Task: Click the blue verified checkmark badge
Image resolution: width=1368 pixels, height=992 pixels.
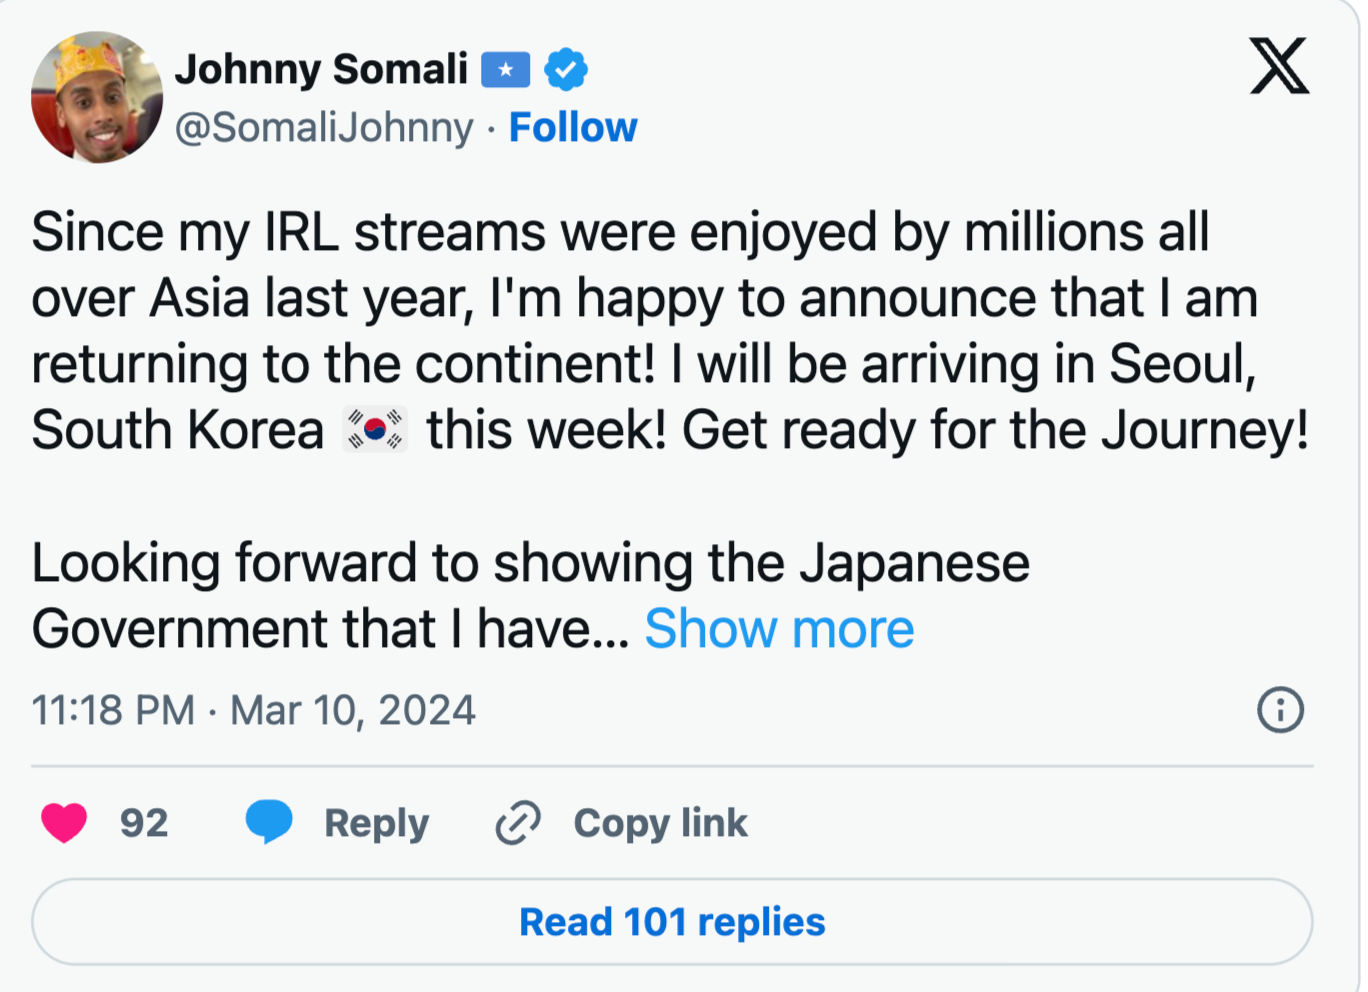Action: coord(566,70)
